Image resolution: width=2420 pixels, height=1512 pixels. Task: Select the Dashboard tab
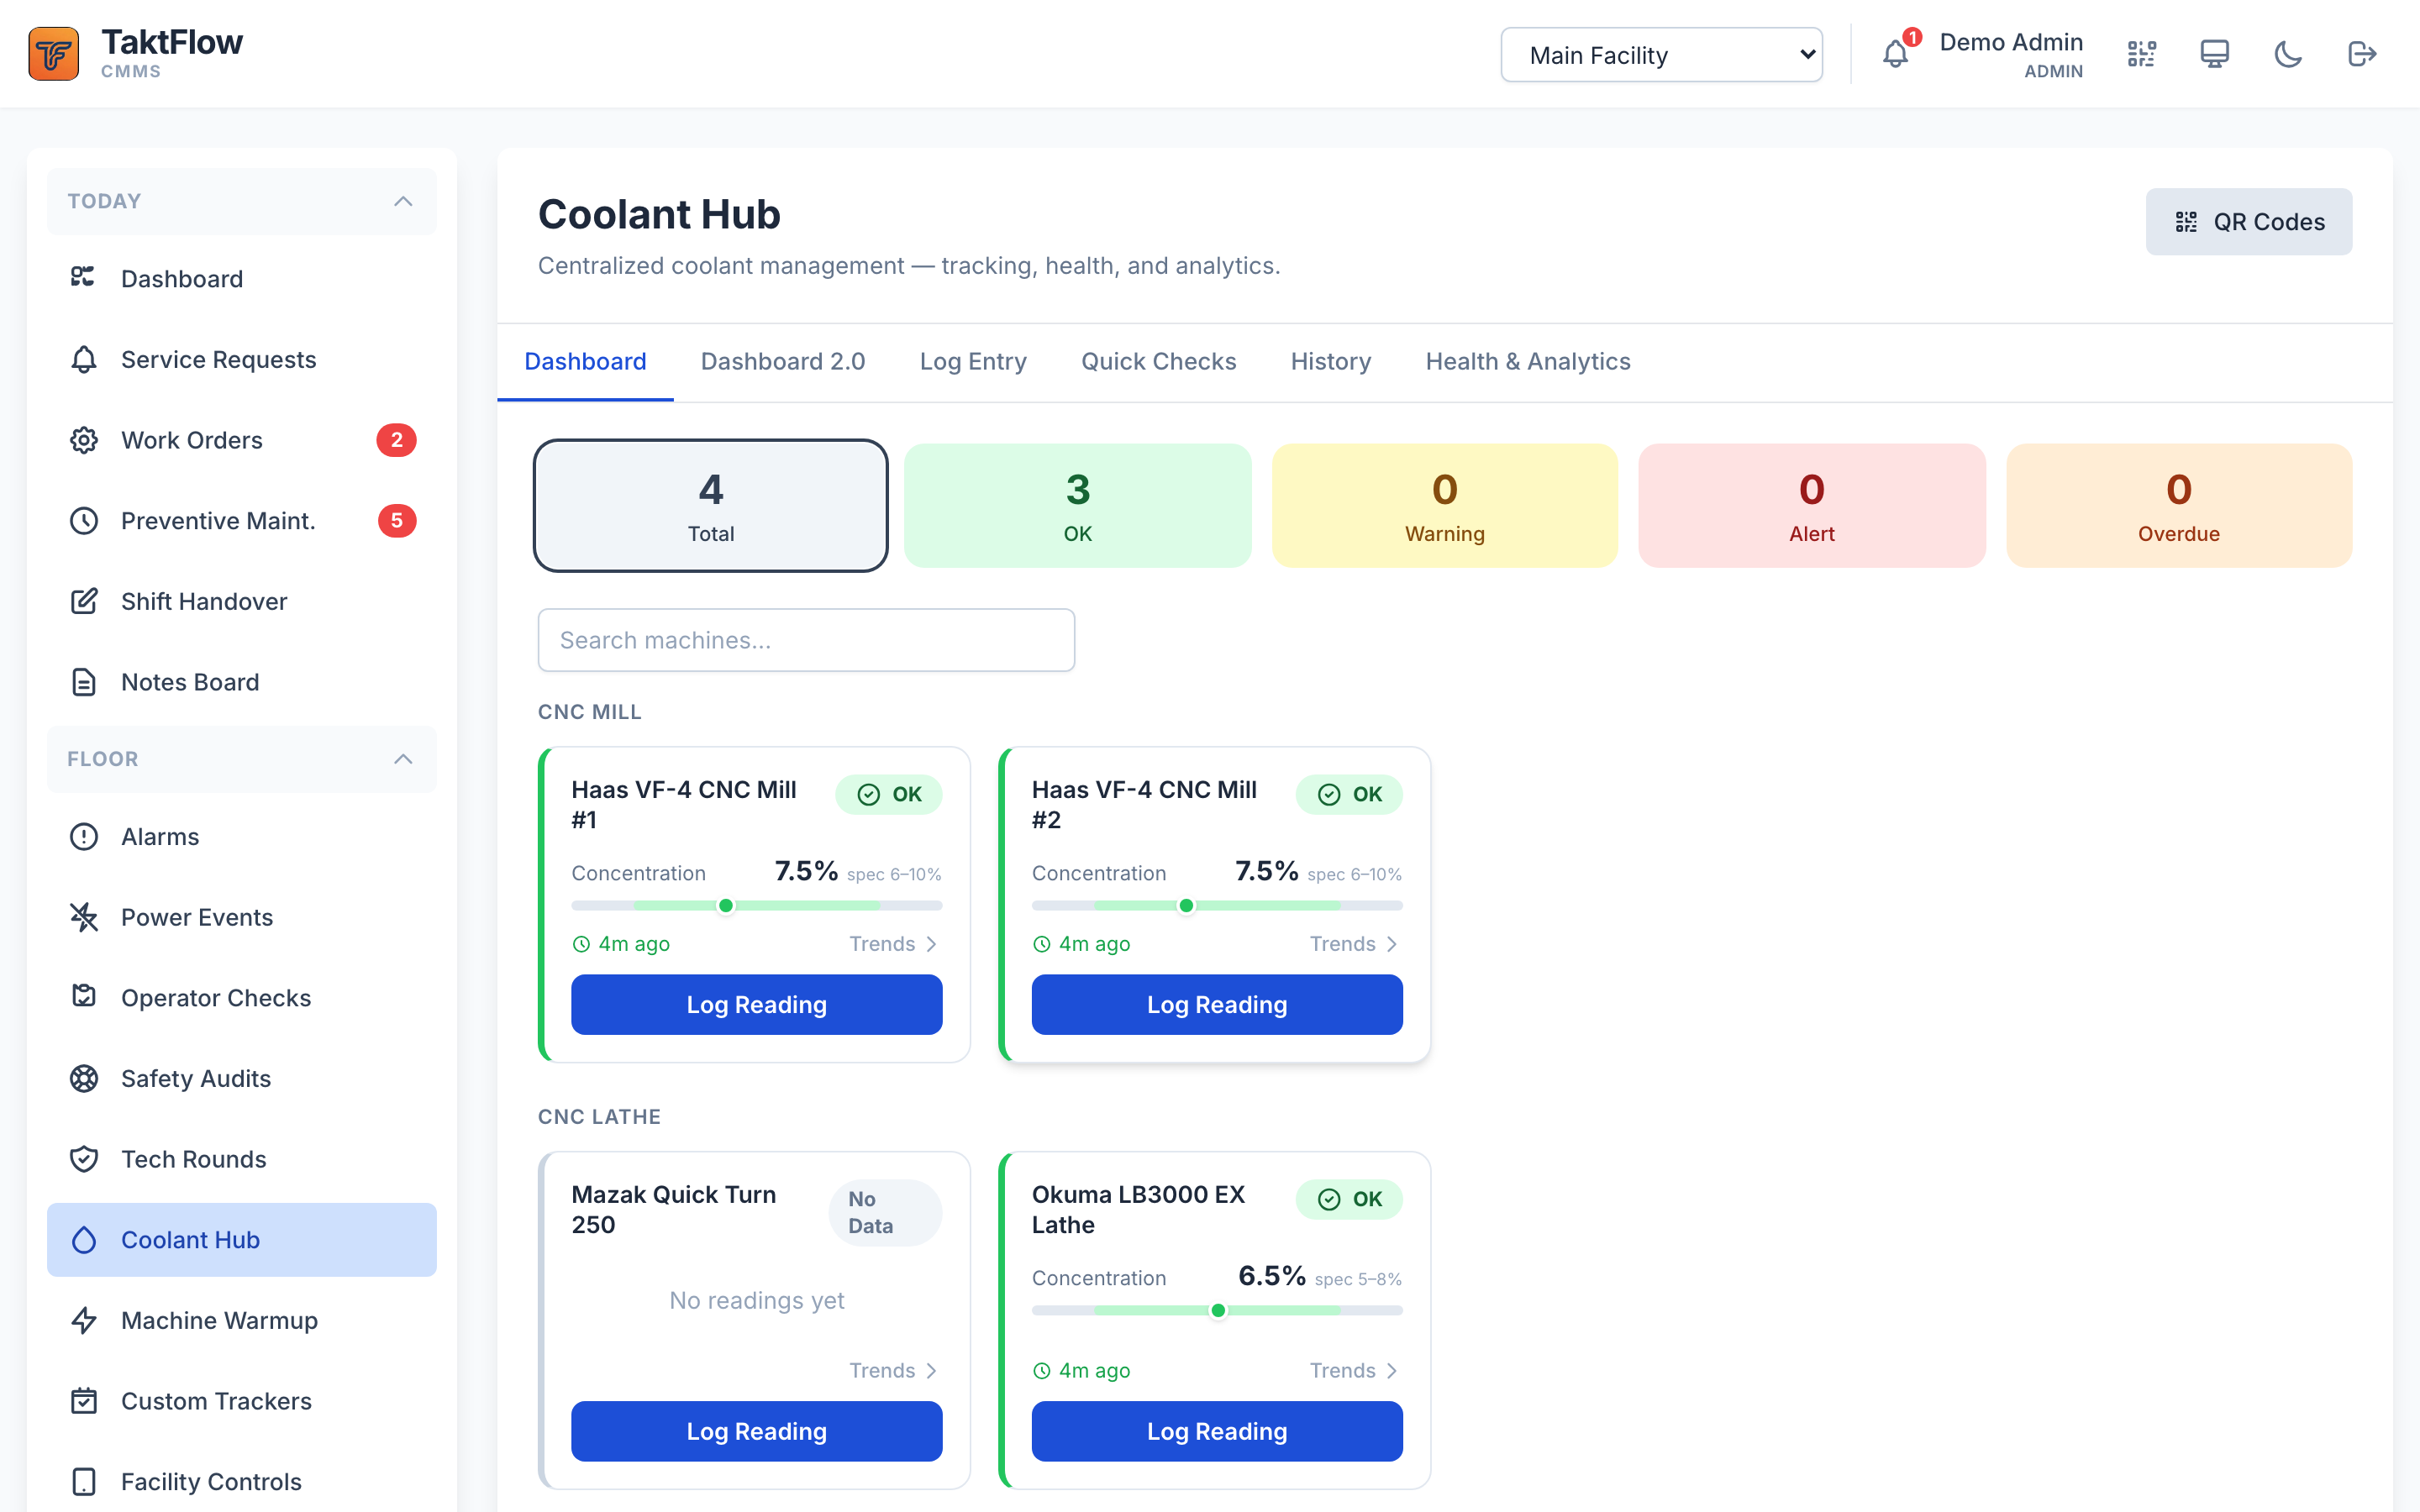[x=585, y=361]
